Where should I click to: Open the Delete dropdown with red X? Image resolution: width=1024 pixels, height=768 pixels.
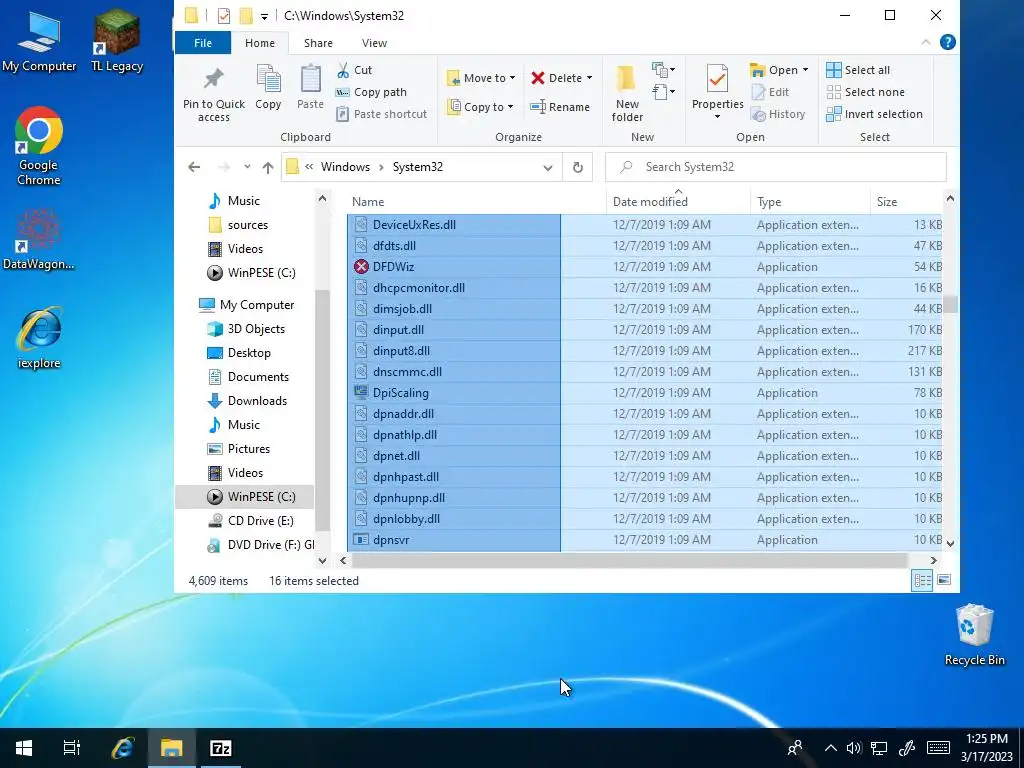562,78
